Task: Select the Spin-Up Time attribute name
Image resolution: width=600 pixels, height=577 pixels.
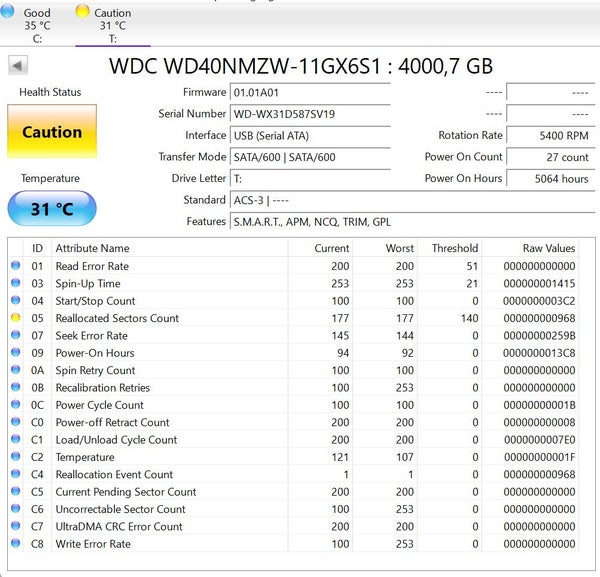Action: click(88, 284)
